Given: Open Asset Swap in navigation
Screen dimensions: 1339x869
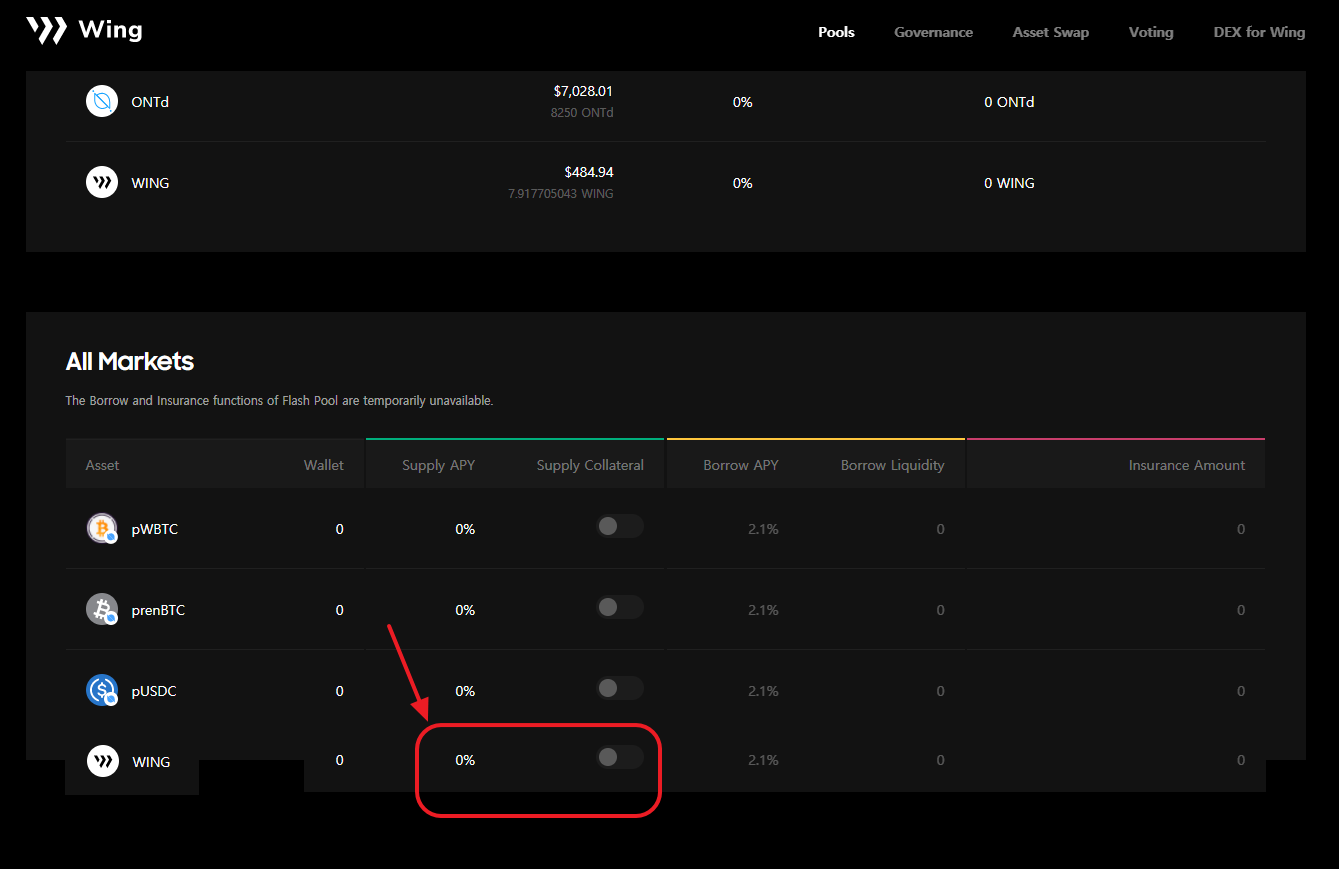Looking at the screenshot, I should click(x=1050, y=32).
